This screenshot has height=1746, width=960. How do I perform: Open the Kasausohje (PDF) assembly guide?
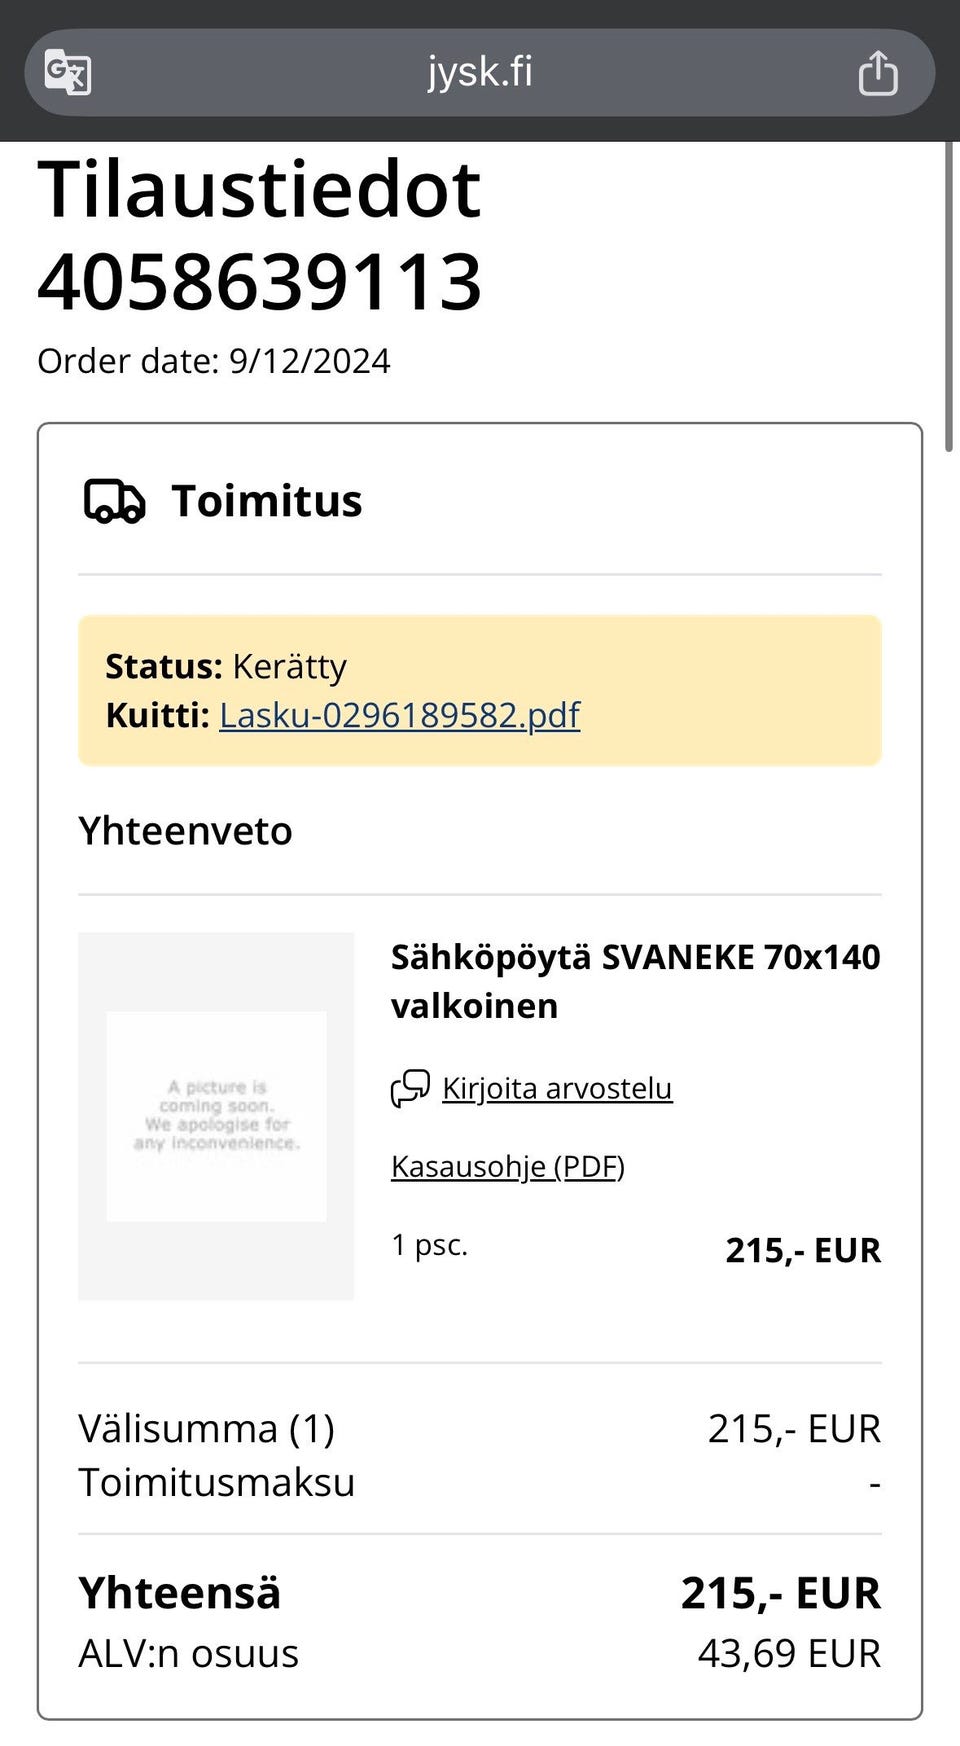point(507,1166)
